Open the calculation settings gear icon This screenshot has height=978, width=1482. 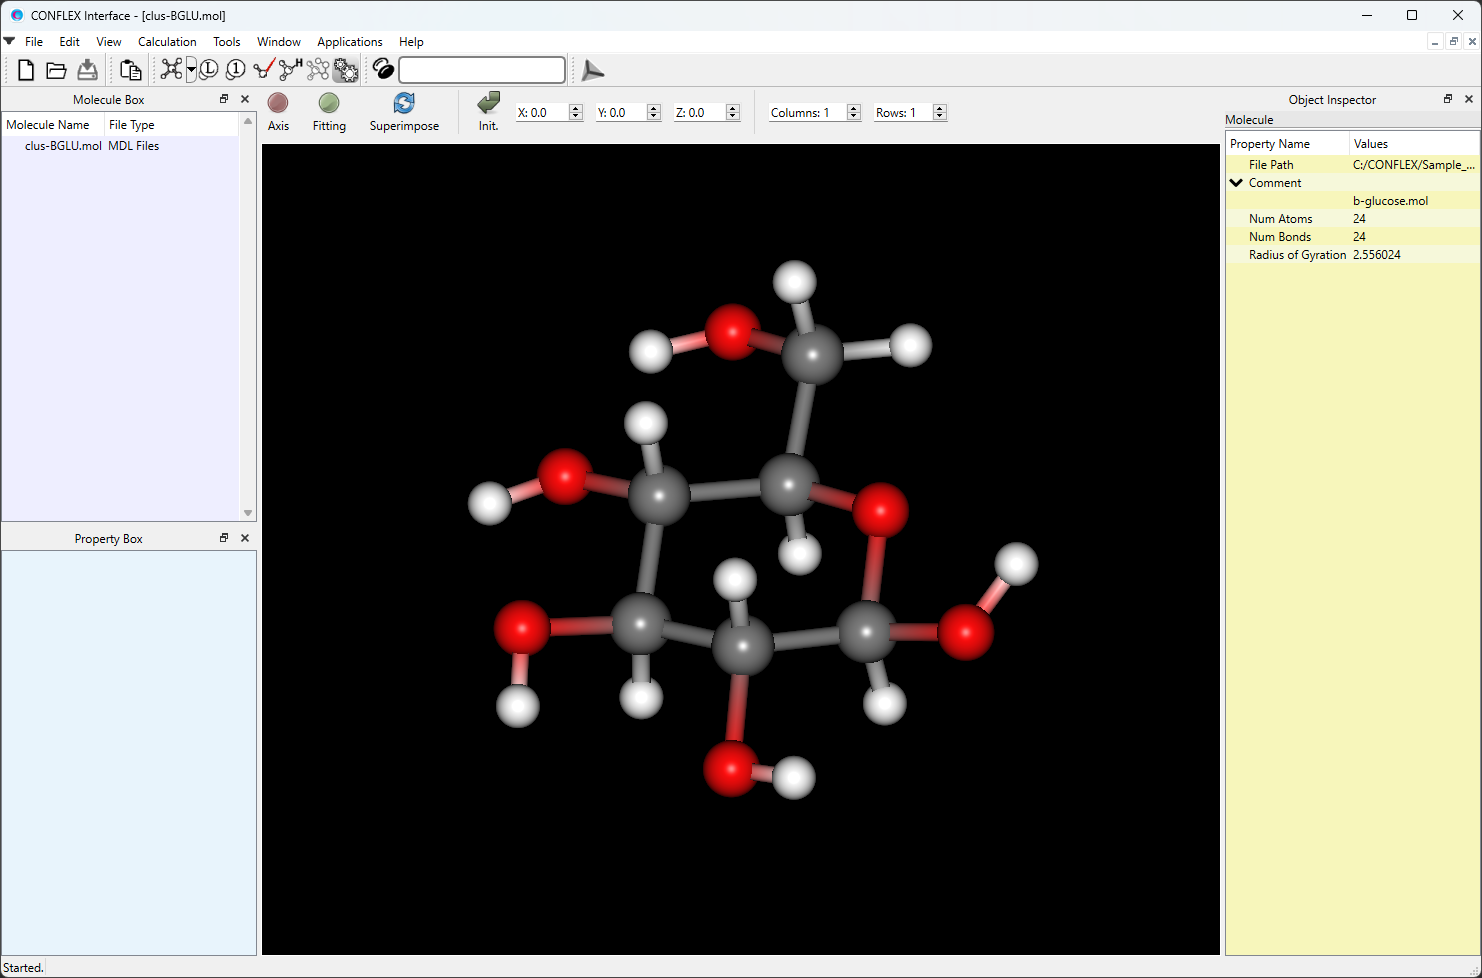click(x=345, y=70)
